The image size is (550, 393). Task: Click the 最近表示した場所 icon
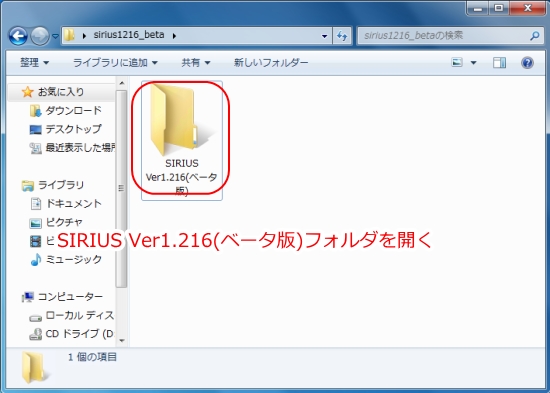pyautogui.click(x=35, y=148)
